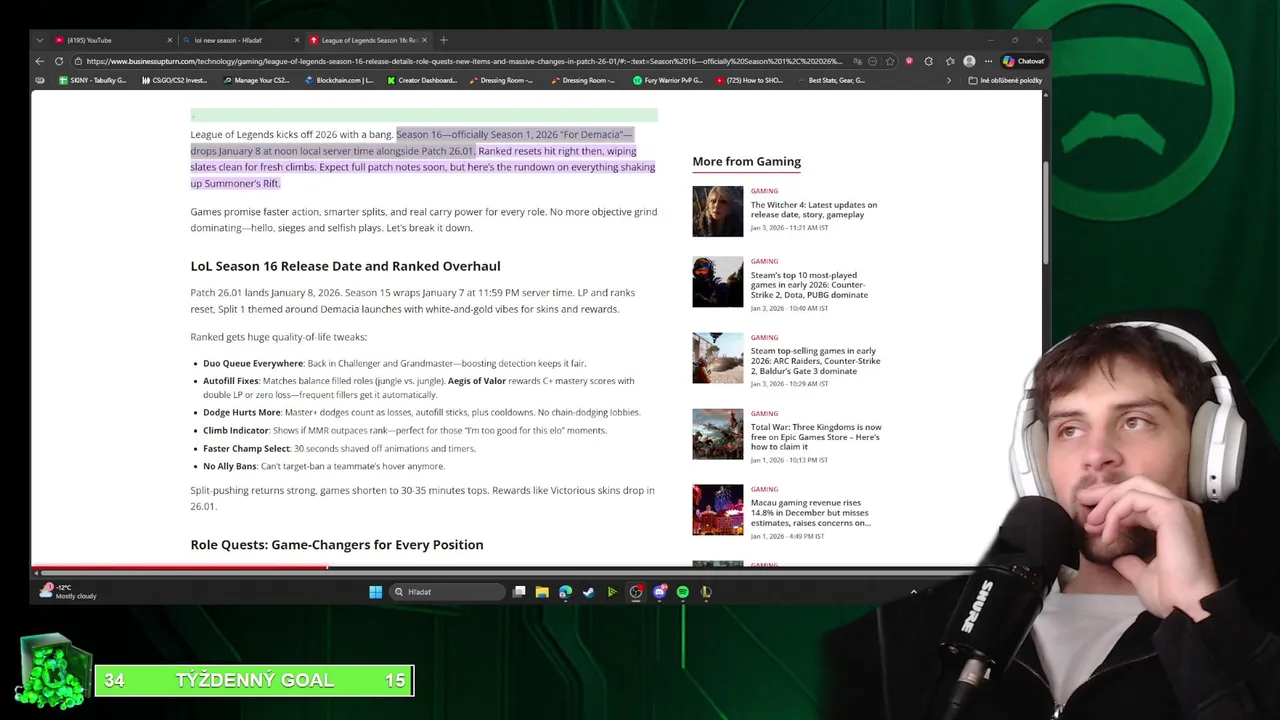Go back with the browser back arrow
The image size is (1280, 720).
[x=40, y=61]
